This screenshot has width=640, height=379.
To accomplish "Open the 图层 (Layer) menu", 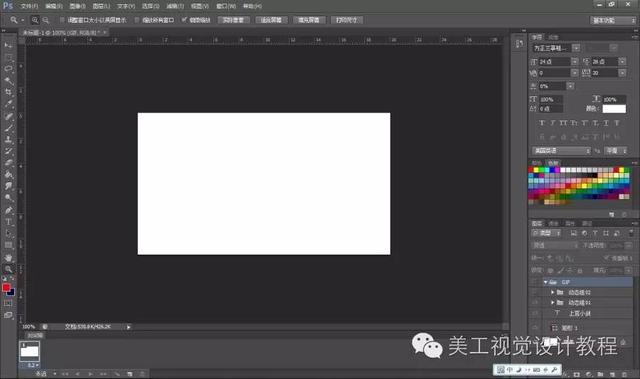I will (x=101, y=6).
